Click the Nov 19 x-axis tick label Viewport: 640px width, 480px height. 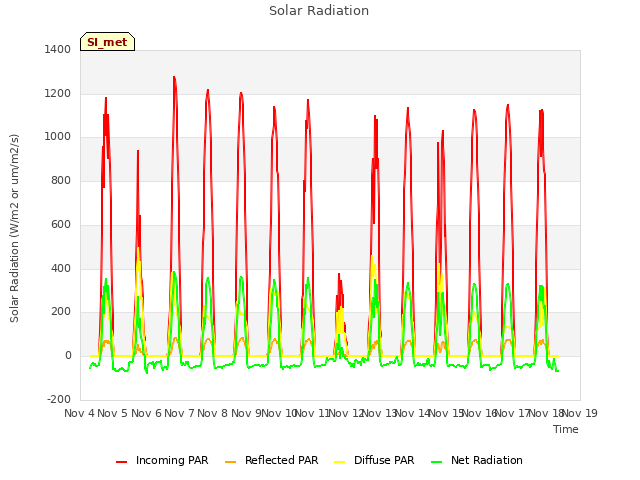click(x=580, y=413)
